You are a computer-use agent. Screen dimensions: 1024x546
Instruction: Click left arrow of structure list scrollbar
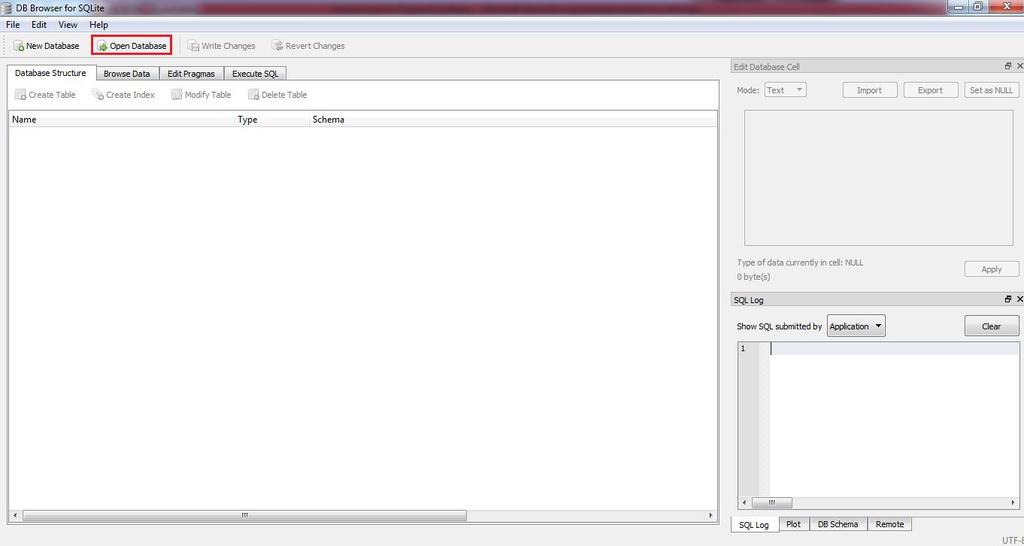(x=15, y=515)
